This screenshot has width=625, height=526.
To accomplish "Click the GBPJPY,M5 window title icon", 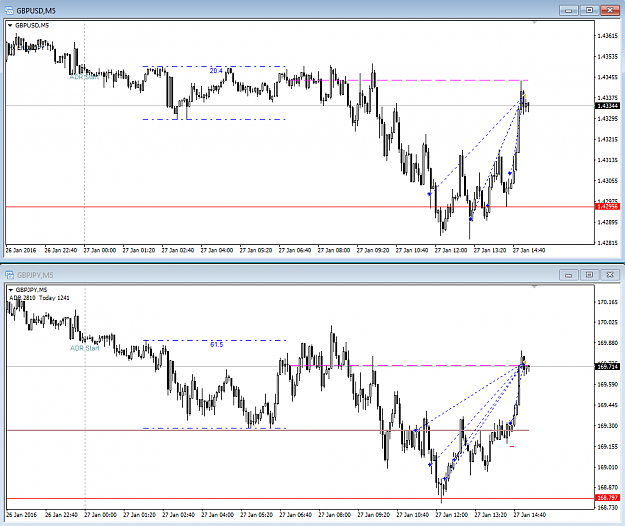I will [10, 275].
